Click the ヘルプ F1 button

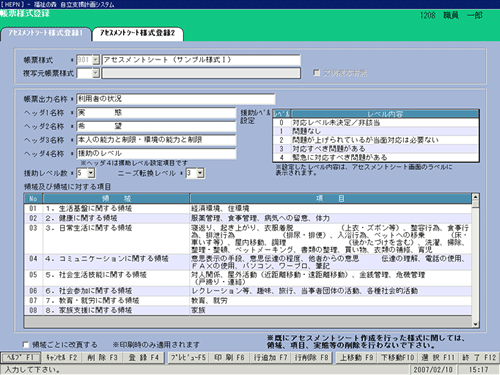21,358
